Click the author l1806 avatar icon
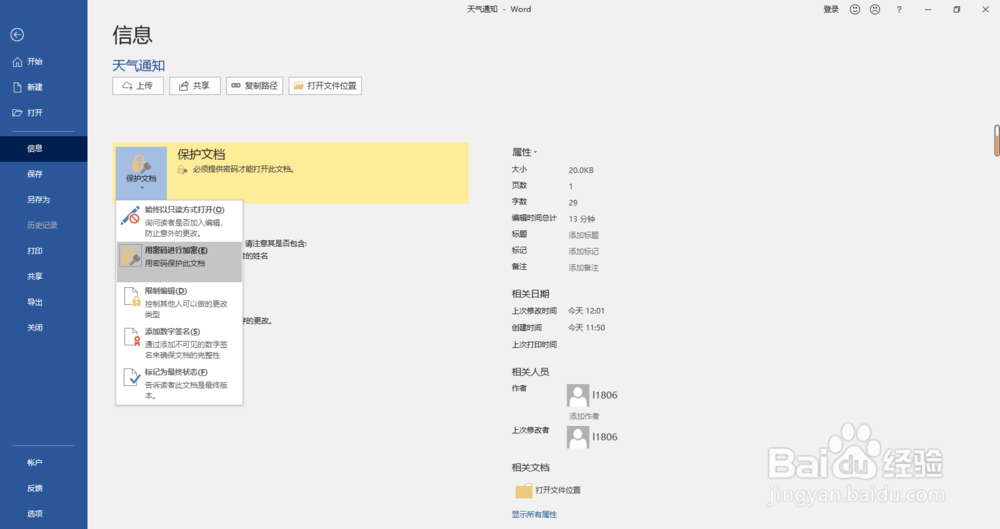Screen dimensions: 1000x529 coord(578,396)
